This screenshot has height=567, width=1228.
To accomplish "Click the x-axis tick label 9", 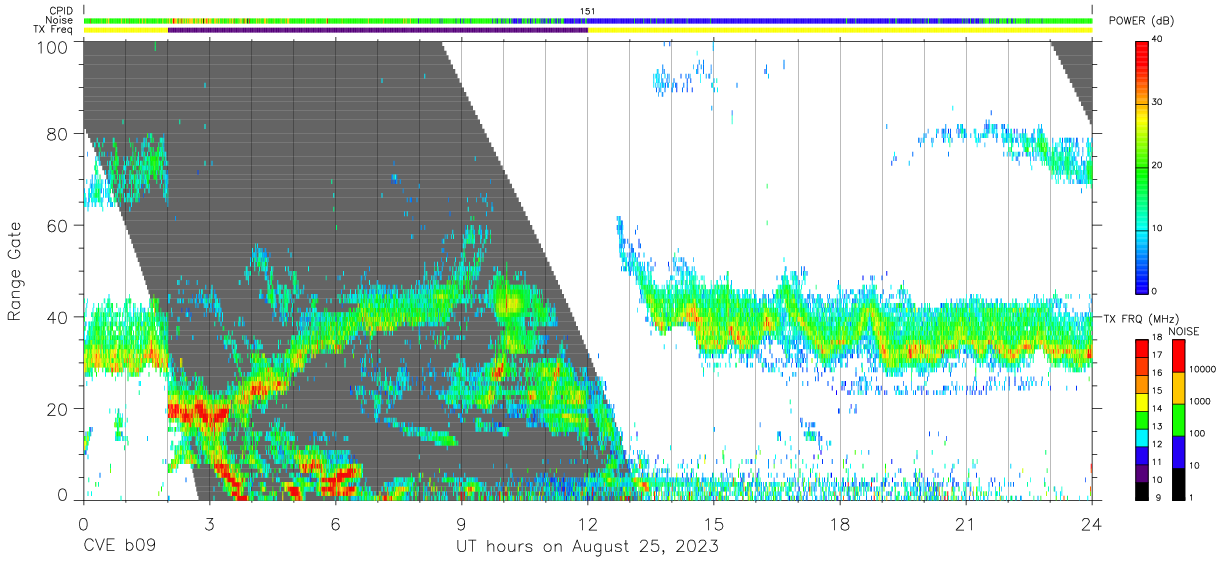I will 461,524.
